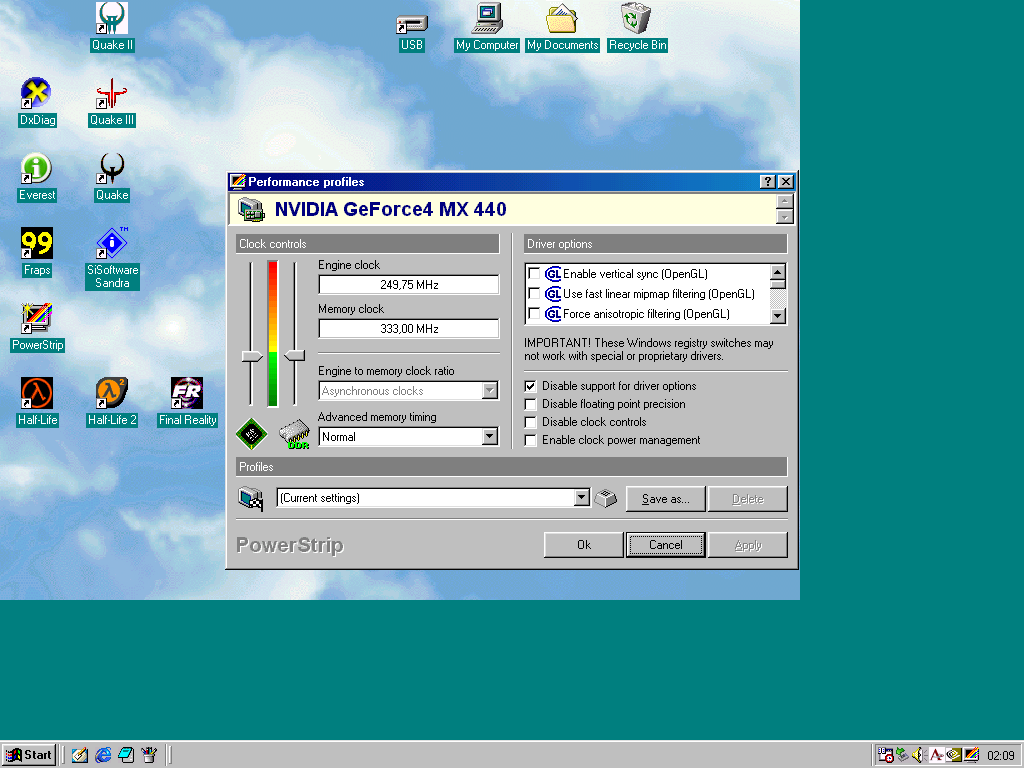Uncheck Disable support for driver options
Viewport: 1024px width, 768px height.
coord(531,386)
